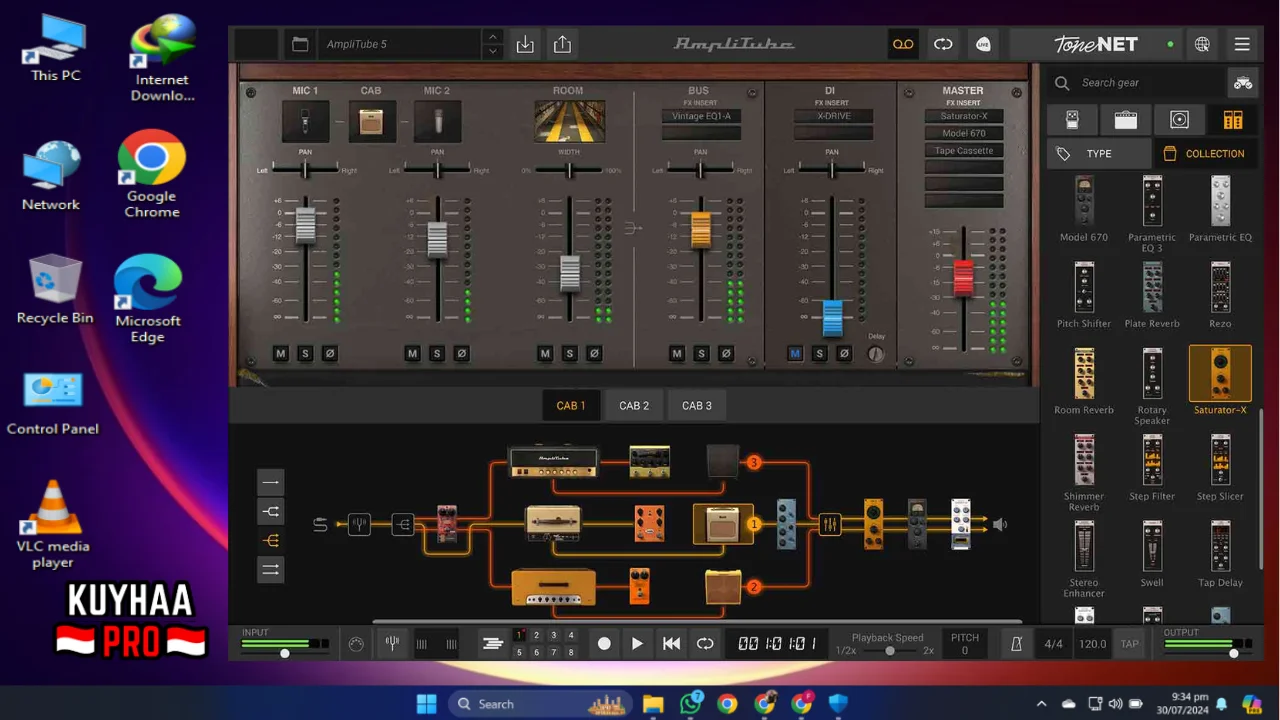Select the Plate Reverb gear thumbnail
1280x720 pixels.
(x=1152, y=288)
